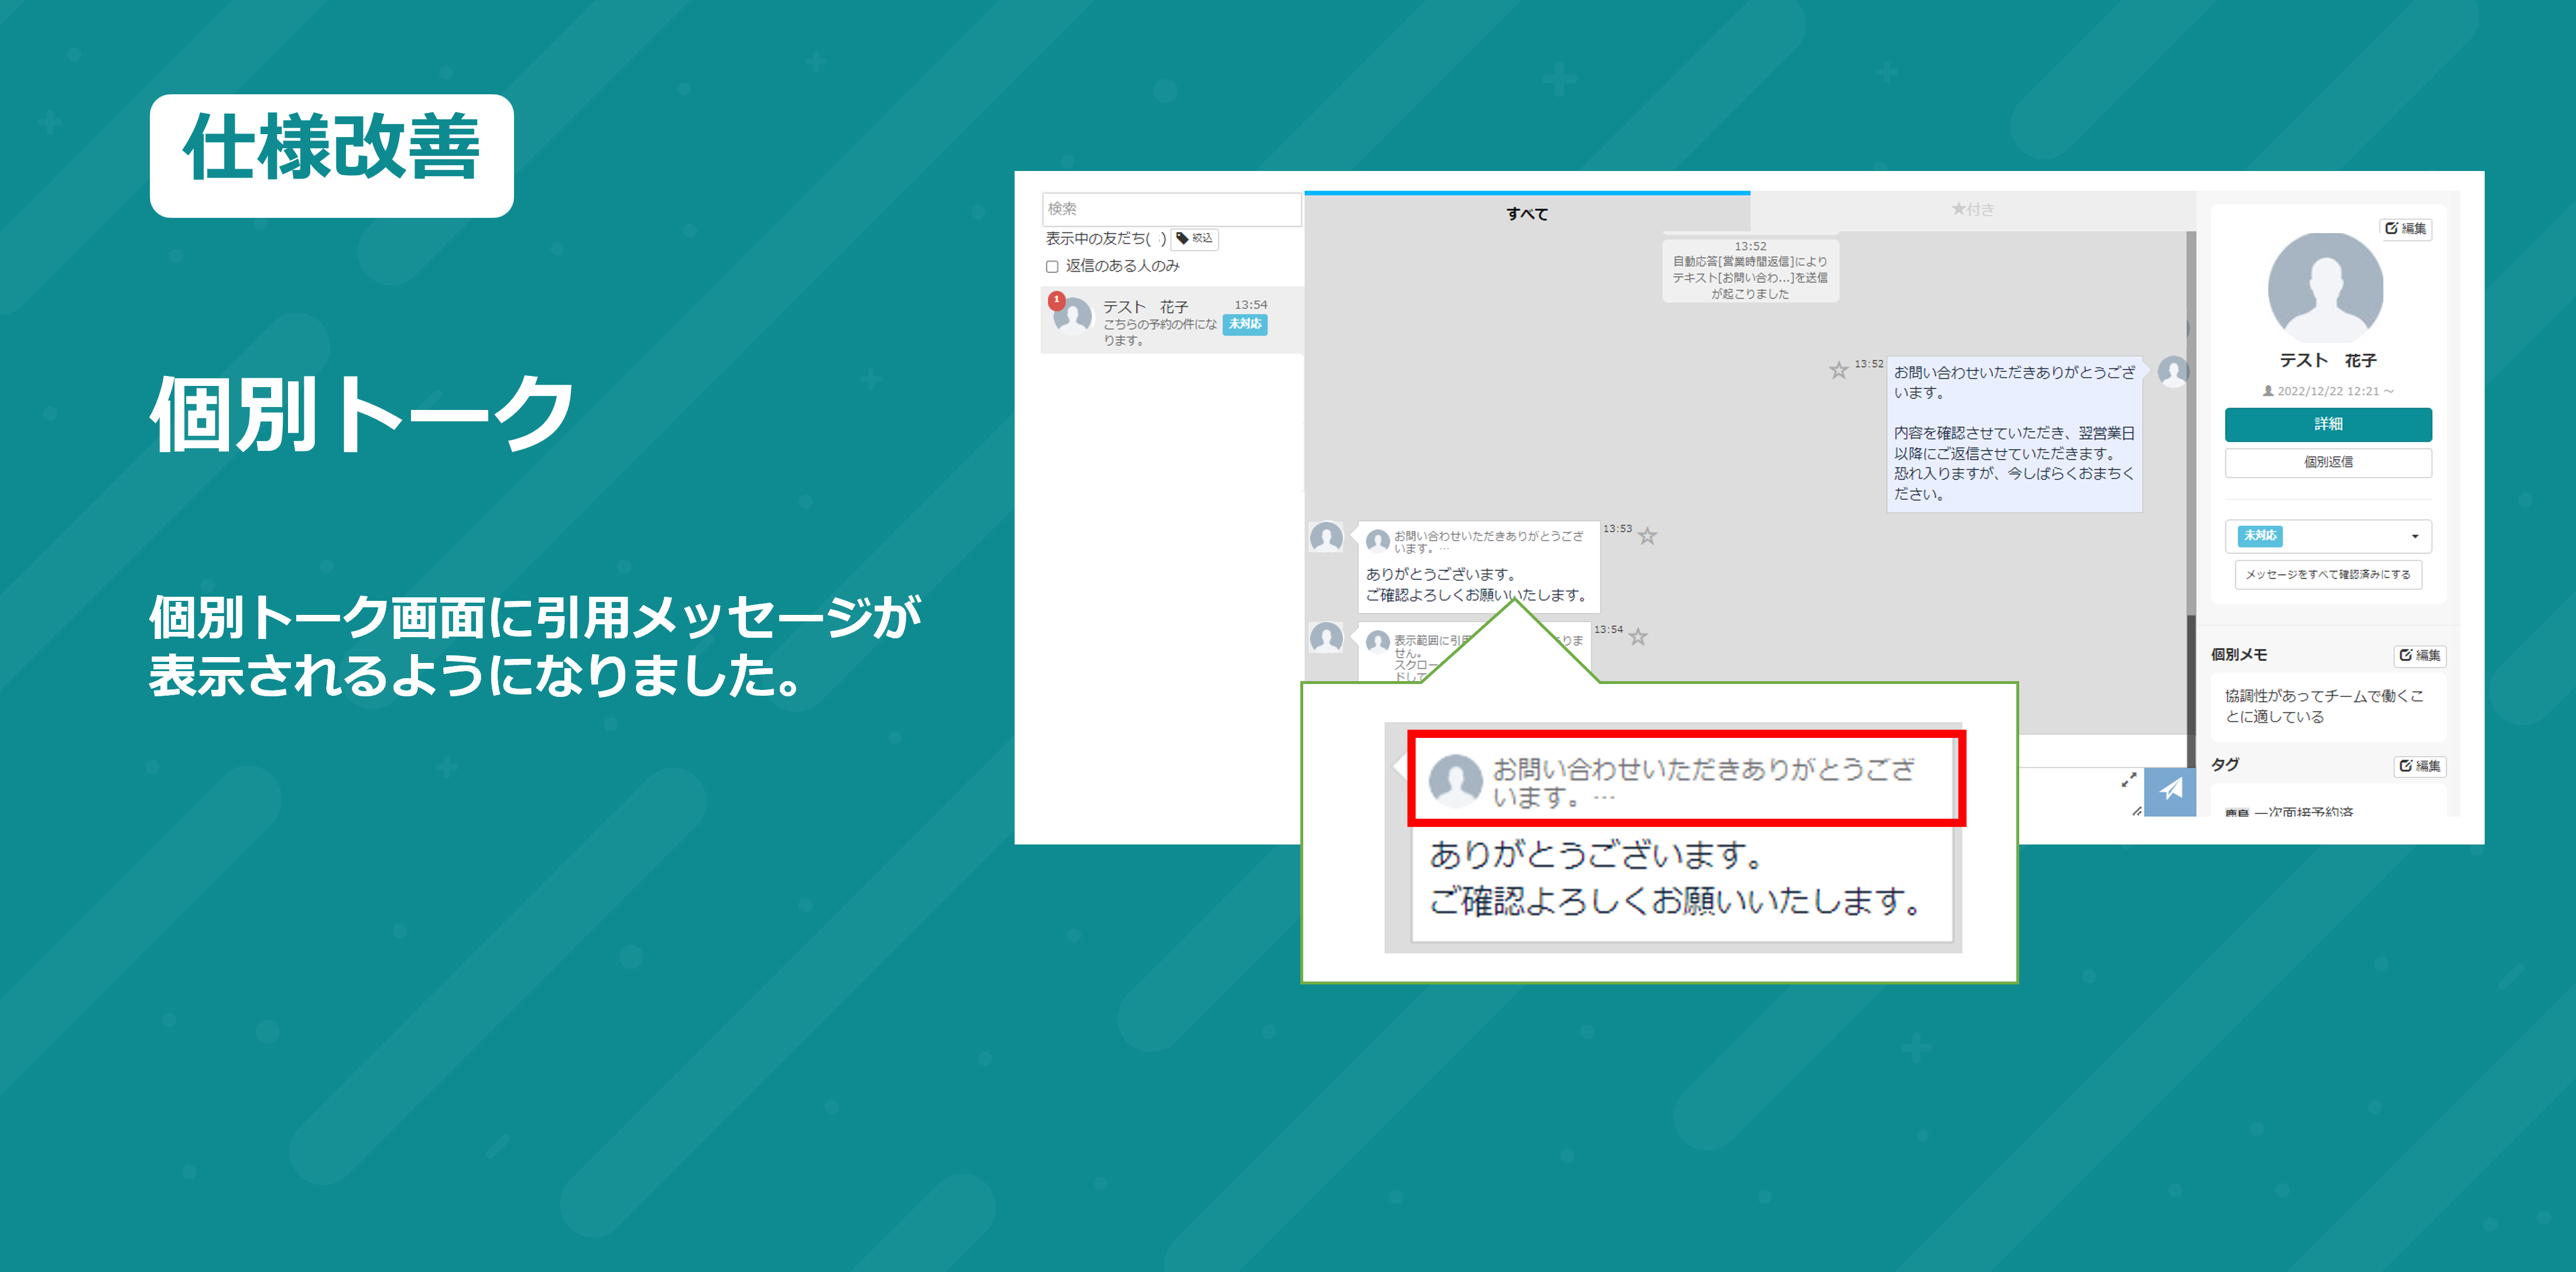Click sender avatar beside 13:53 message

[x=1326, y=537]
